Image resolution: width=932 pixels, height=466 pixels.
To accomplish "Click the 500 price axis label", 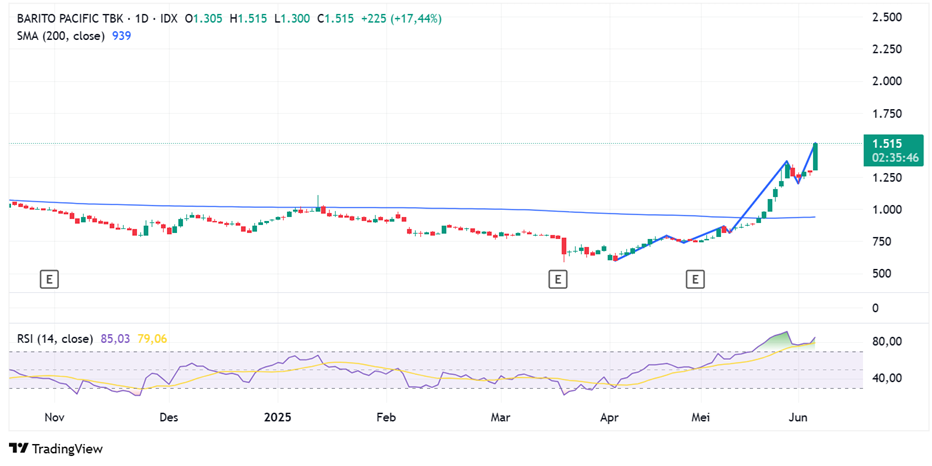I will click(x=881, y=274).
